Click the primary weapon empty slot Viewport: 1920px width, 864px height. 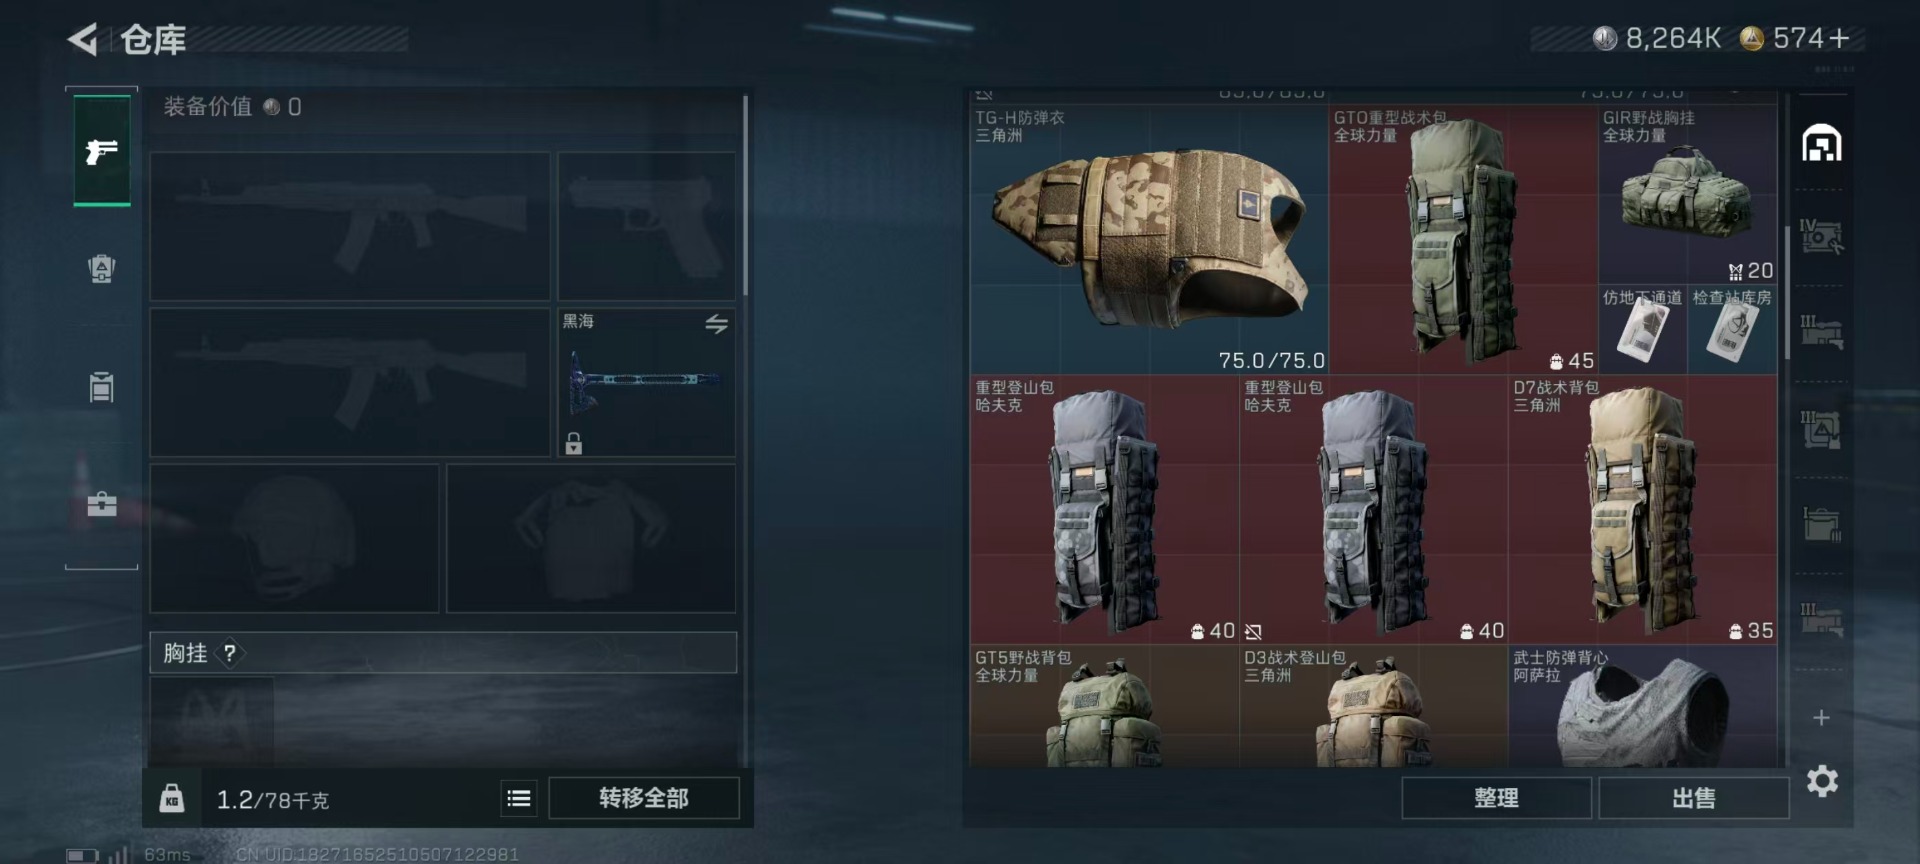[x=350, y=226]
